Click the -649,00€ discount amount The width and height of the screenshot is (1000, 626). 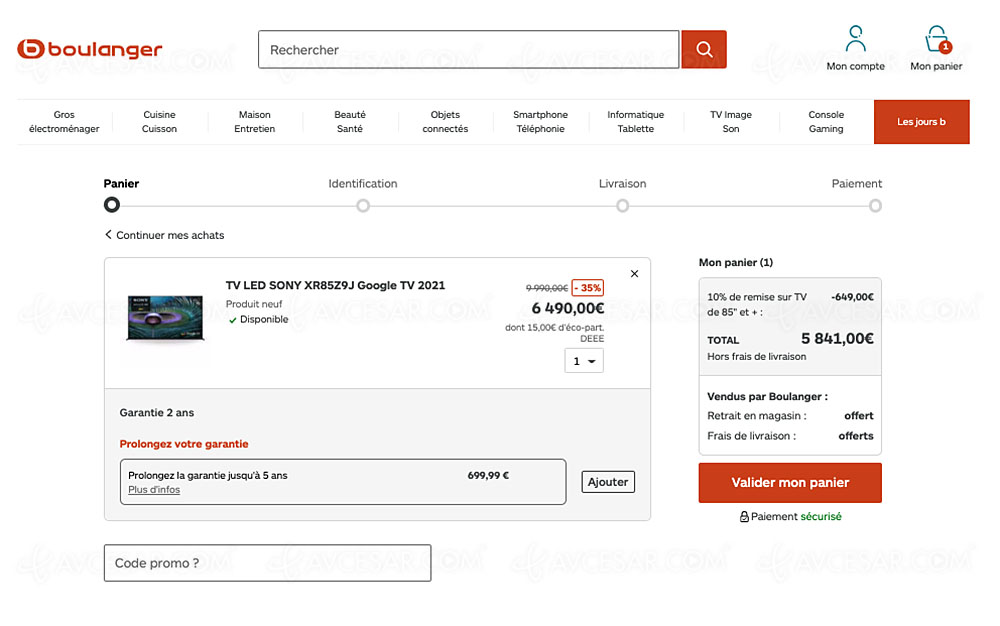(x=853, y=297)
